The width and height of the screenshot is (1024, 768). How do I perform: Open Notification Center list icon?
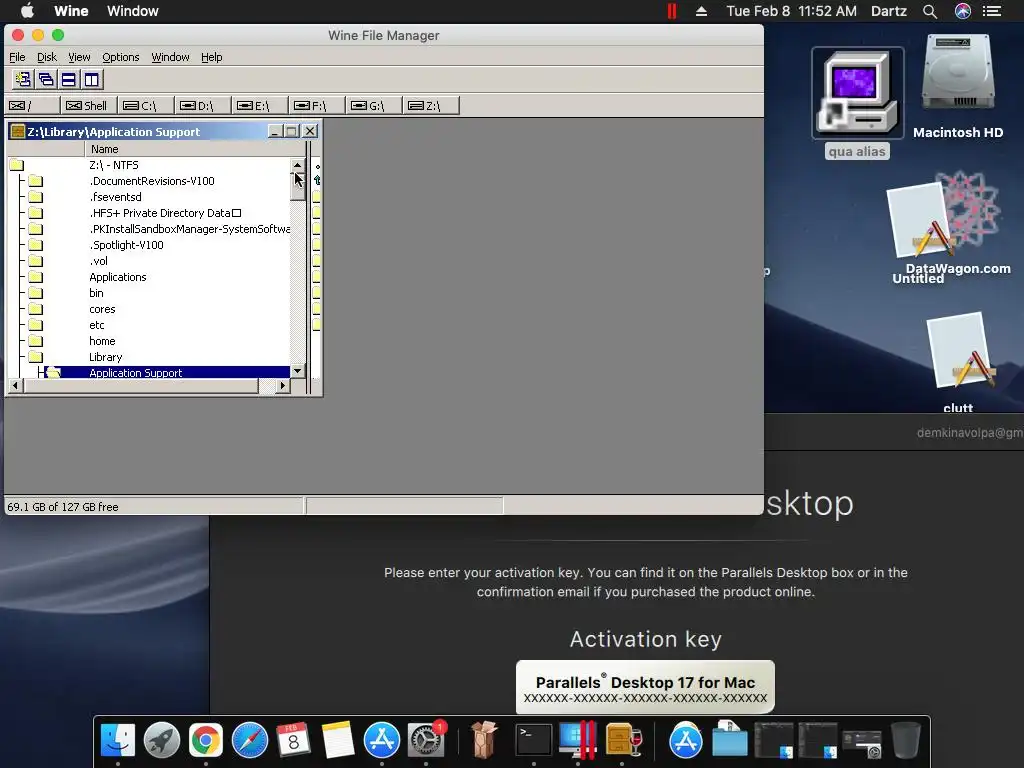[992, 11]
